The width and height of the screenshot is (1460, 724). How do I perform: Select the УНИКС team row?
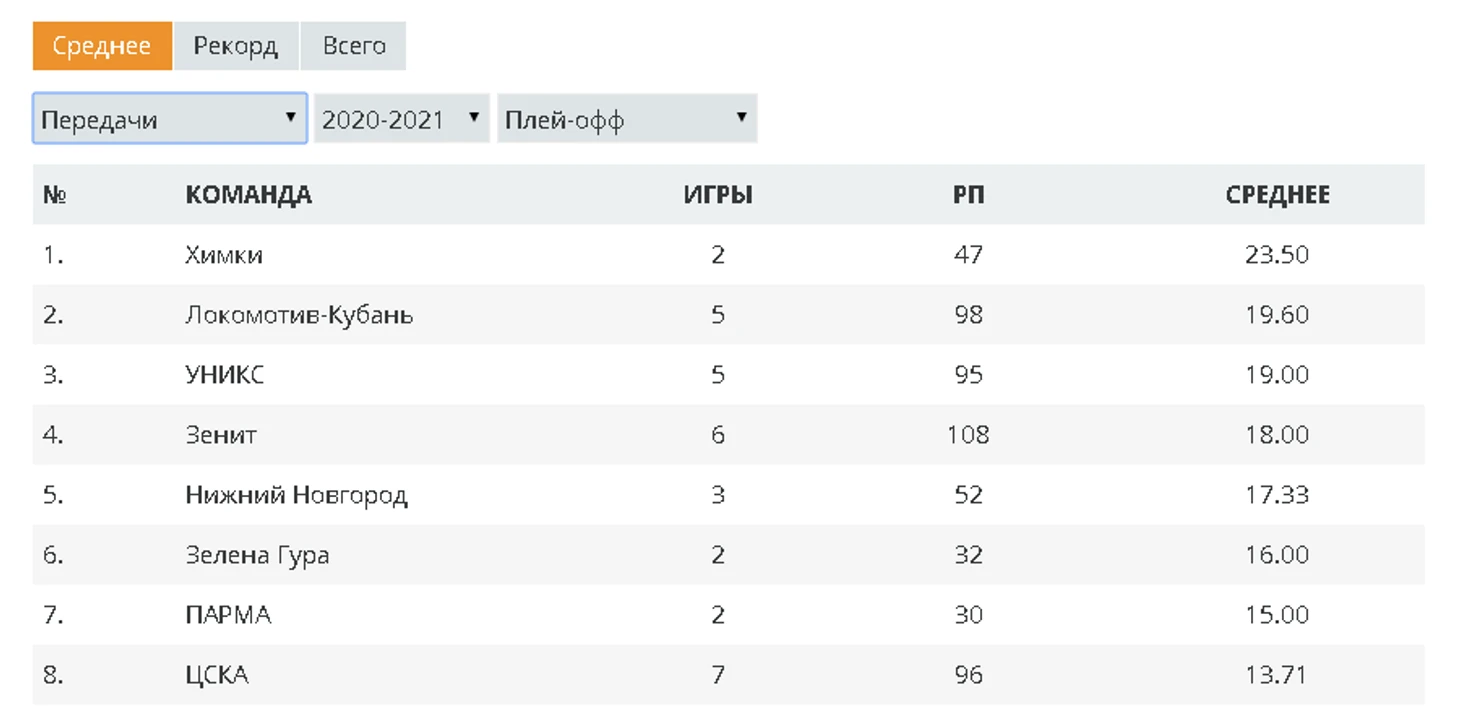point(225,375)
